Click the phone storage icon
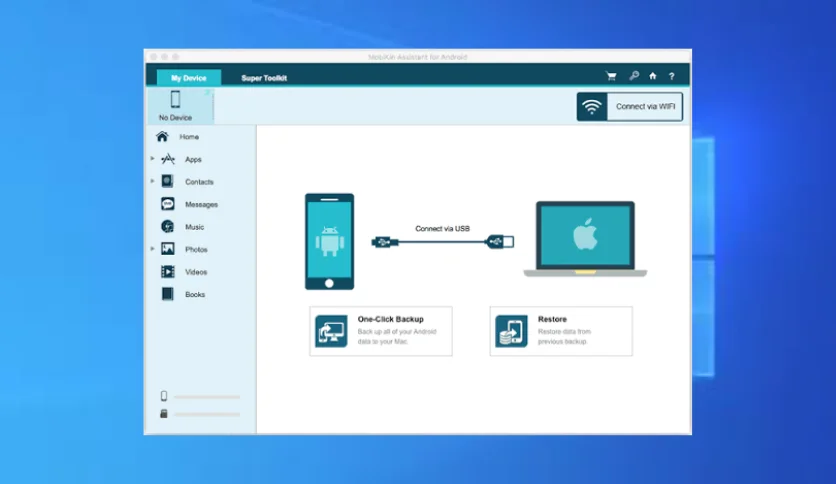This screenshot has height=484, width=836. [x=164, y=396]
